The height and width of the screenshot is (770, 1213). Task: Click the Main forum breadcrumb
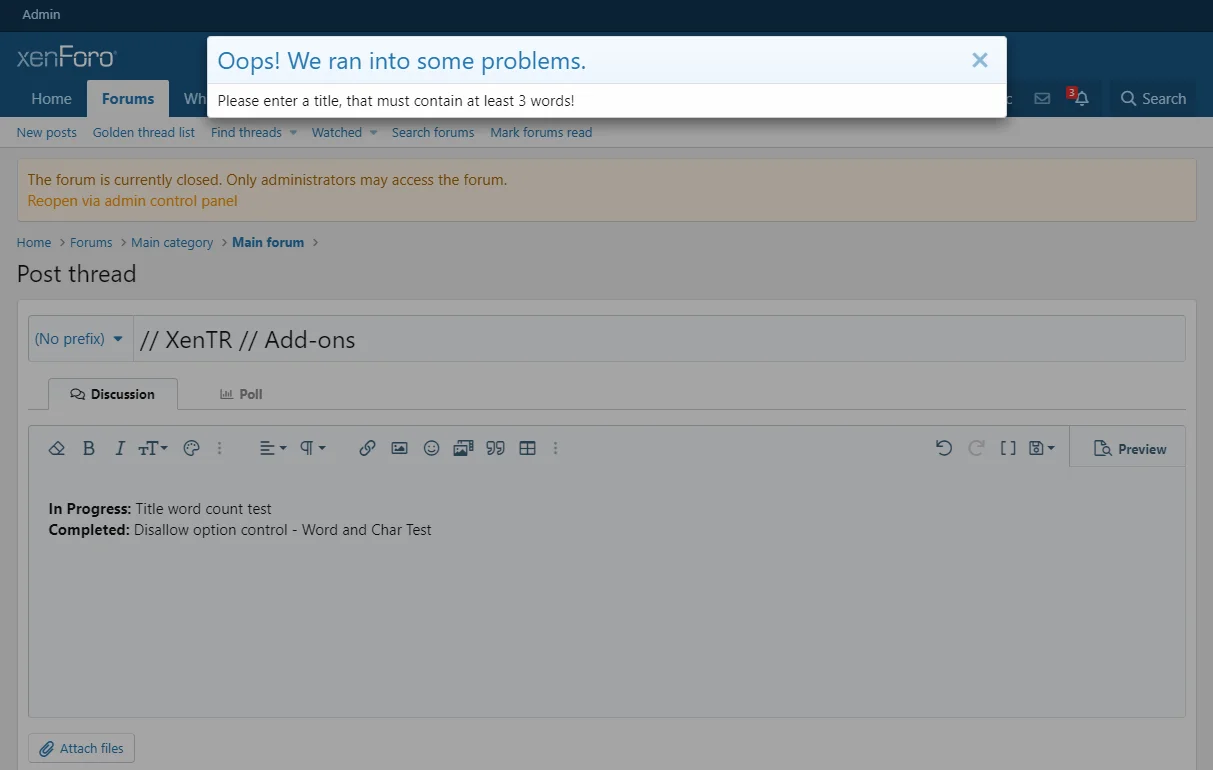click(x=268, y=242)
